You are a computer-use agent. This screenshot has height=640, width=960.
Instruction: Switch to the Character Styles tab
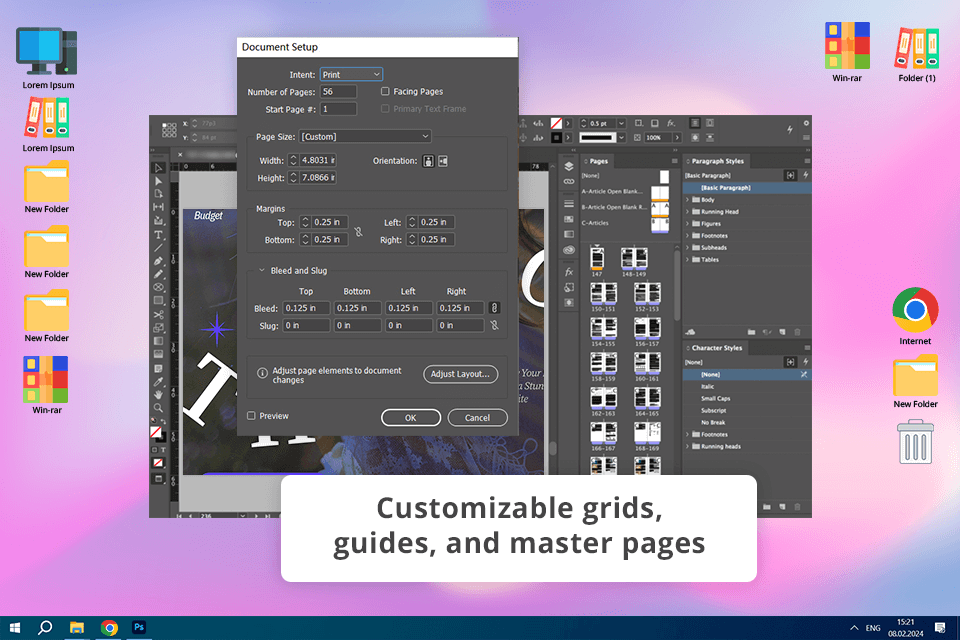(x=714, y=348)
